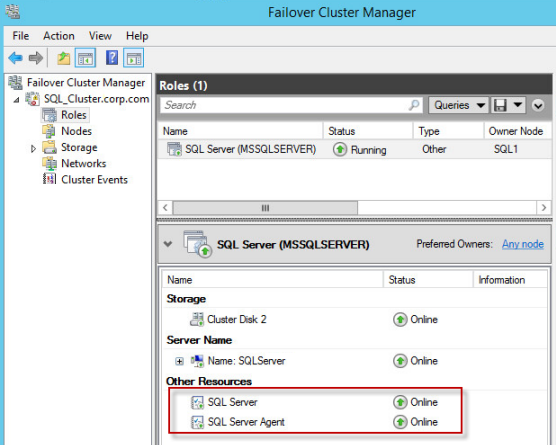Click the green Running status icon

[340, 149]
